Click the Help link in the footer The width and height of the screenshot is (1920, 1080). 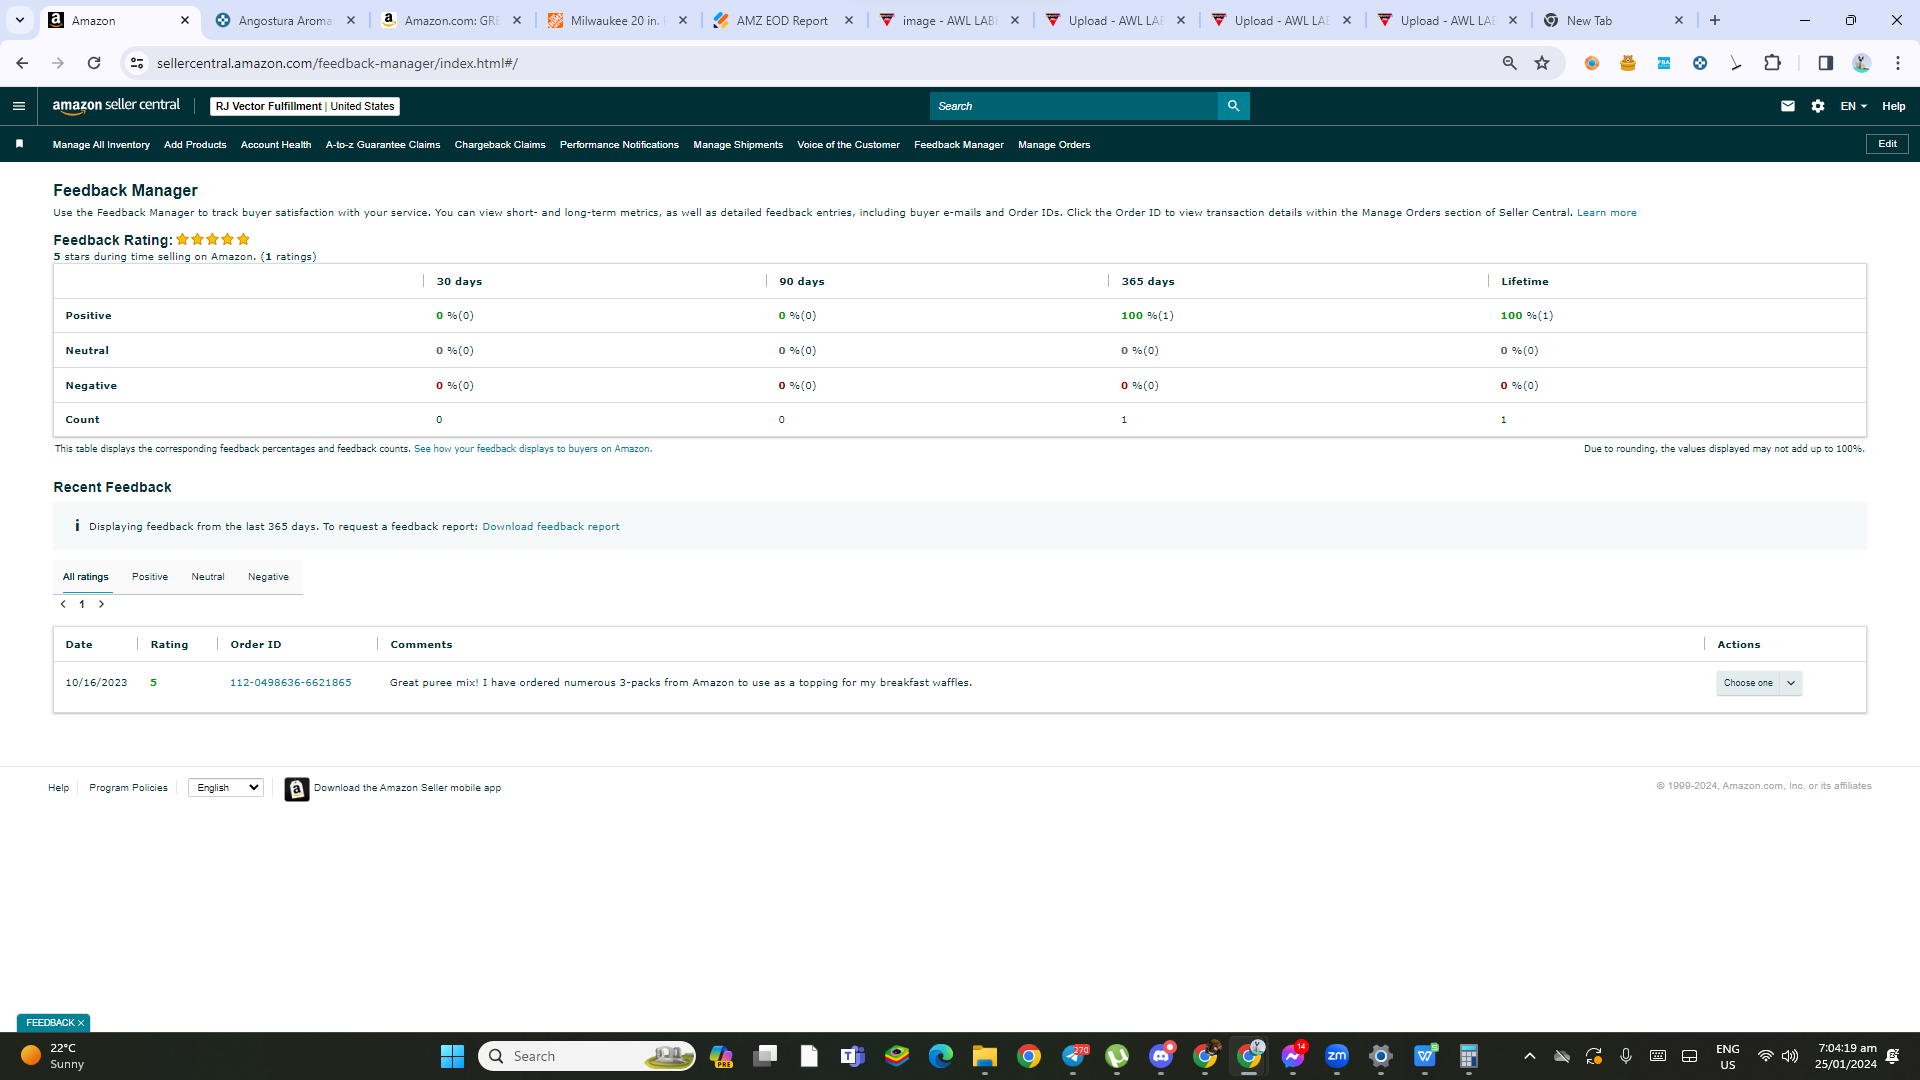(x=59, y=788)
